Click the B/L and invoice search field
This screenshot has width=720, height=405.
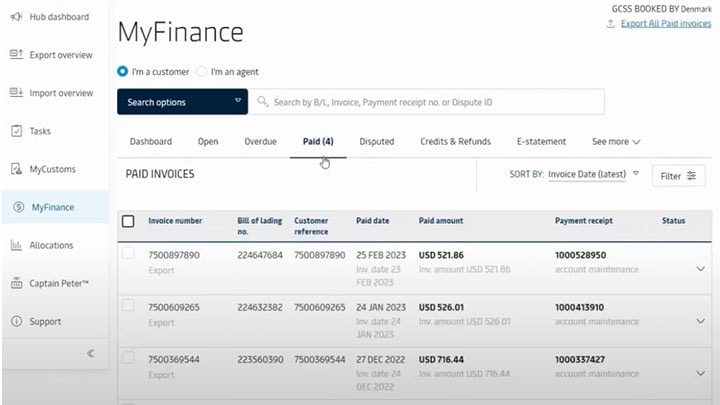click(430, 102)
